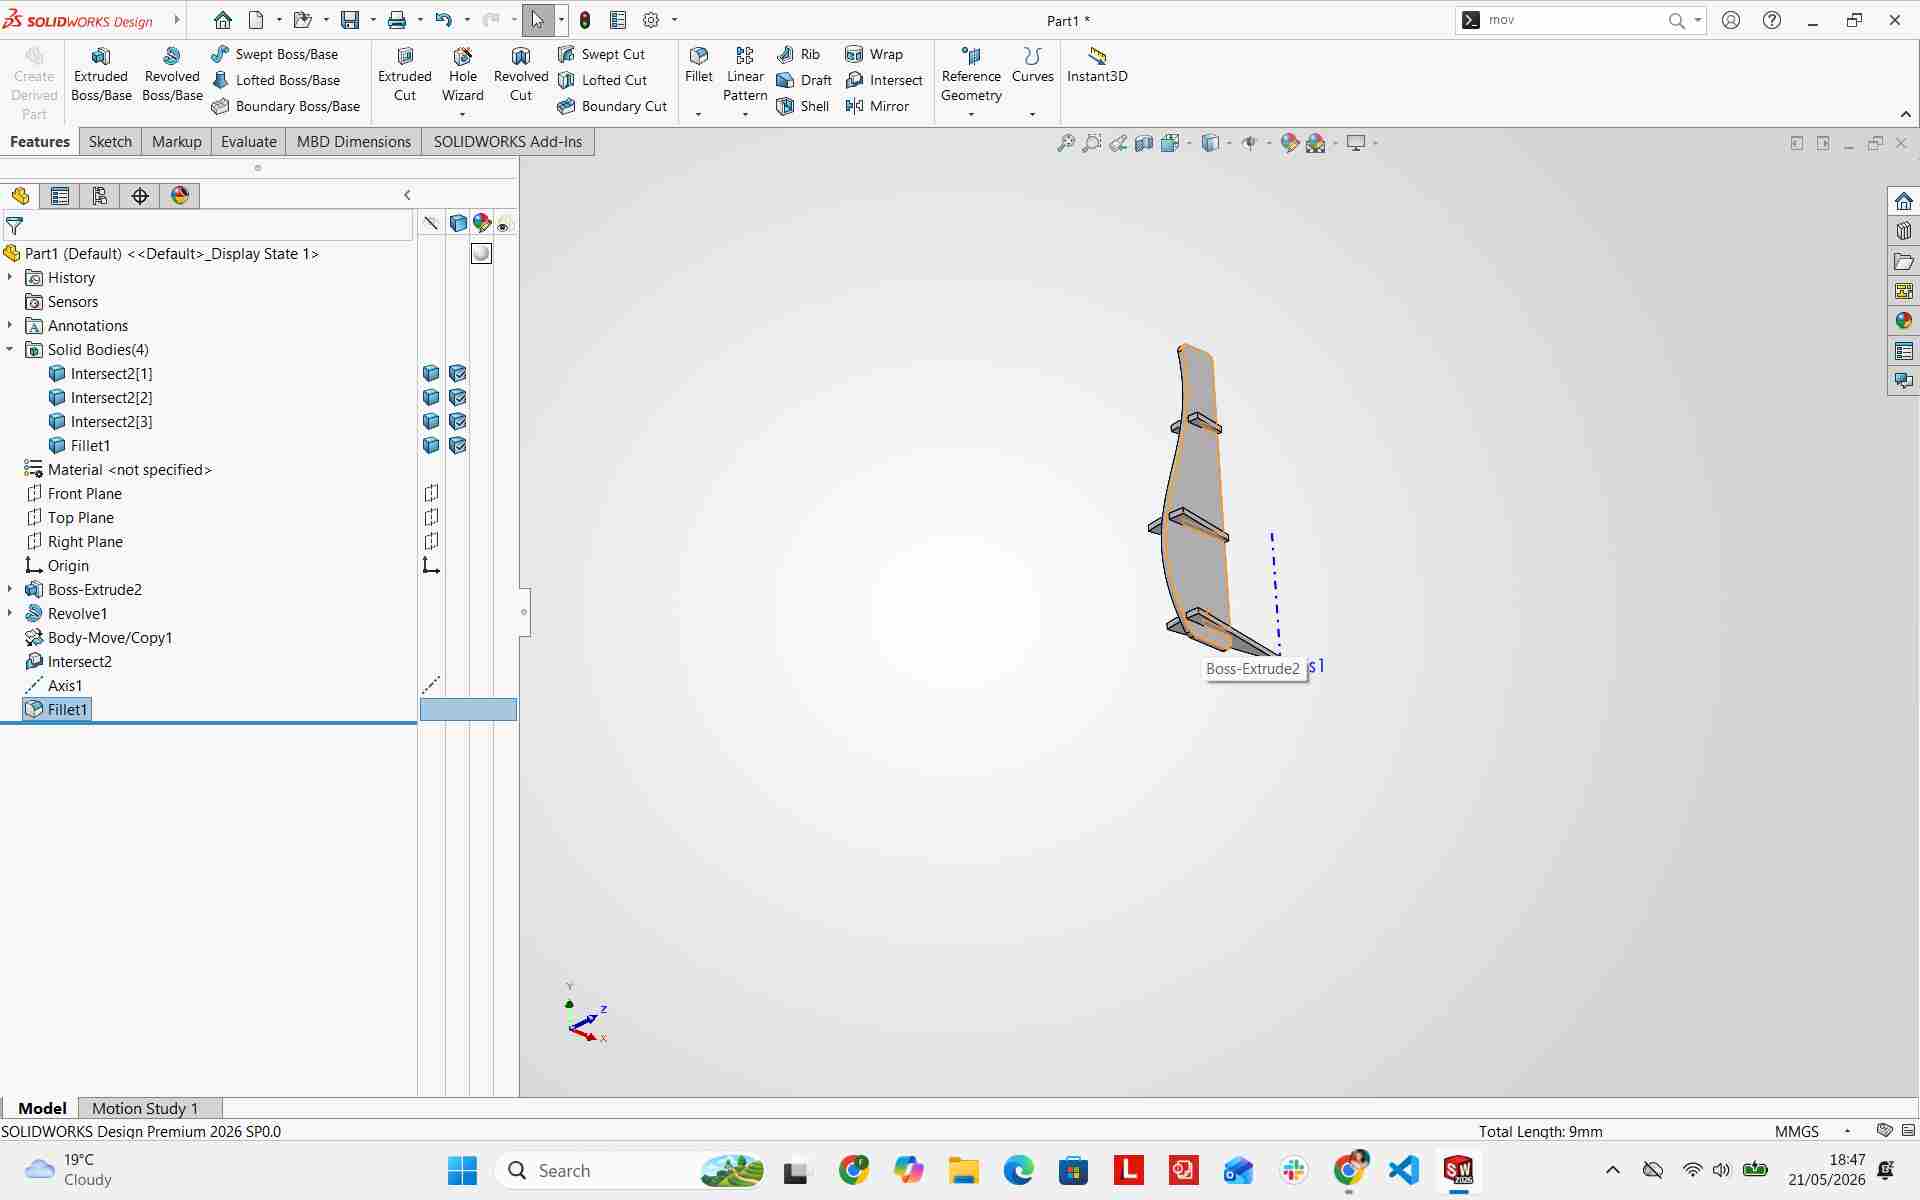Enable Instant3D
The image size is (1920, 1200).
pyautogui.click(x=1097, y=65)
